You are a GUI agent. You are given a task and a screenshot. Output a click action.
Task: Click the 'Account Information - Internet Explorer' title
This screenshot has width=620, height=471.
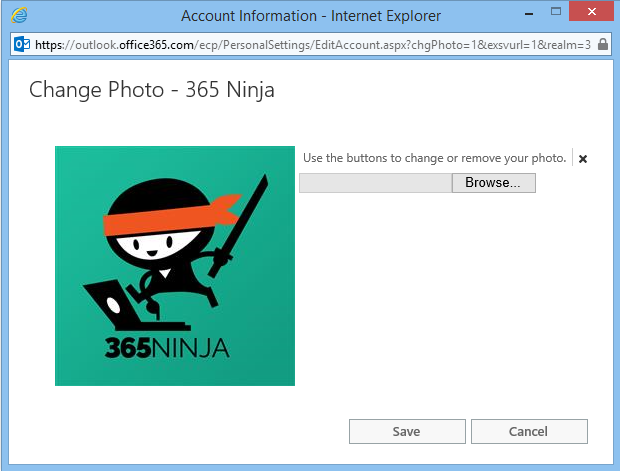(311, 16)
